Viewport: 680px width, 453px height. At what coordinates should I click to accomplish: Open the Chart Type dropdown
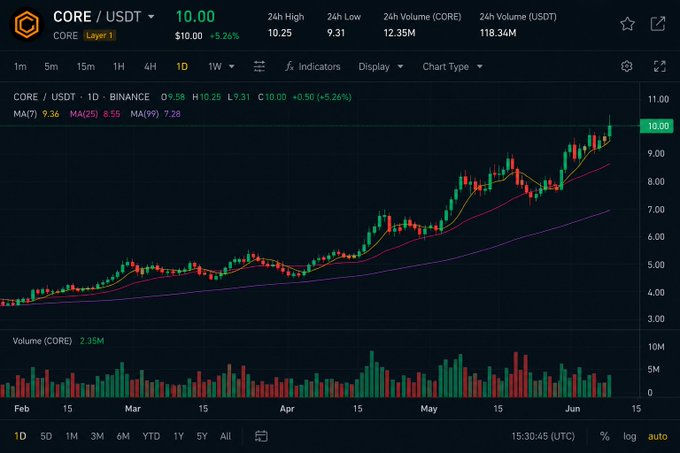tap(452, 66)
